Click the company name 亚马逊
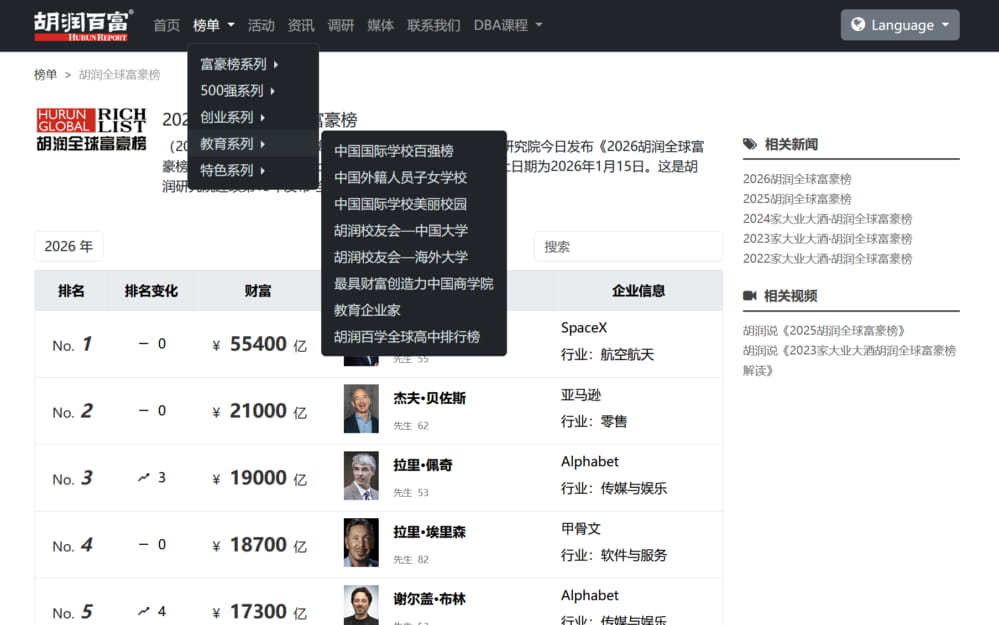This screenshot has width=999, height=625. pyautogui.click(x=580, y=395)
